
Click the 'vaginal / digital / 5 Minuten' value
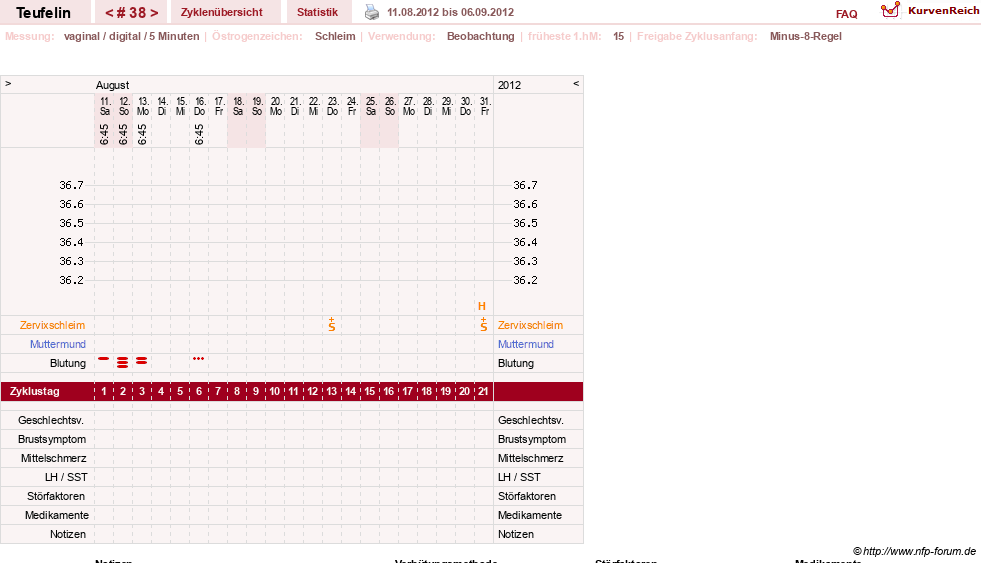[131, 36]
